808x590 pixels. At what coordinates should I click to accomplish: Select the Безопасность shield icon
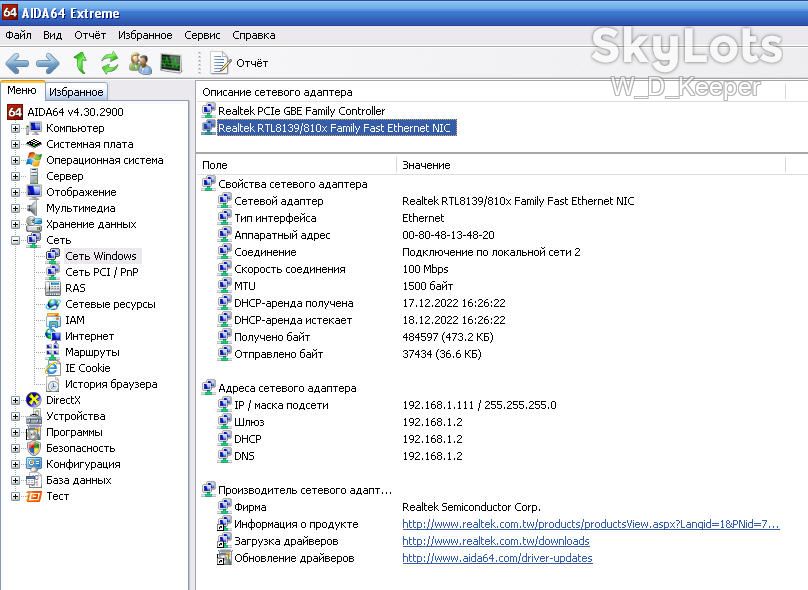click(34, 448)
